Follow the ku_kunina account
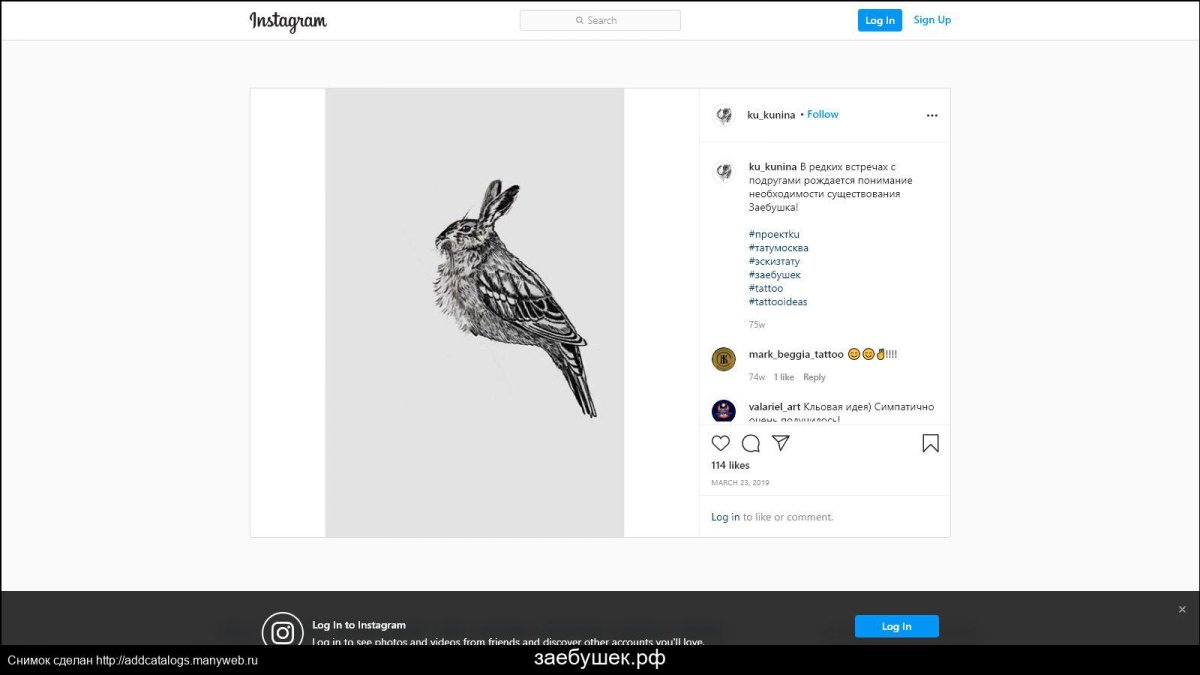The height and width of the screenshot is (675, 1200). (823, 114)
